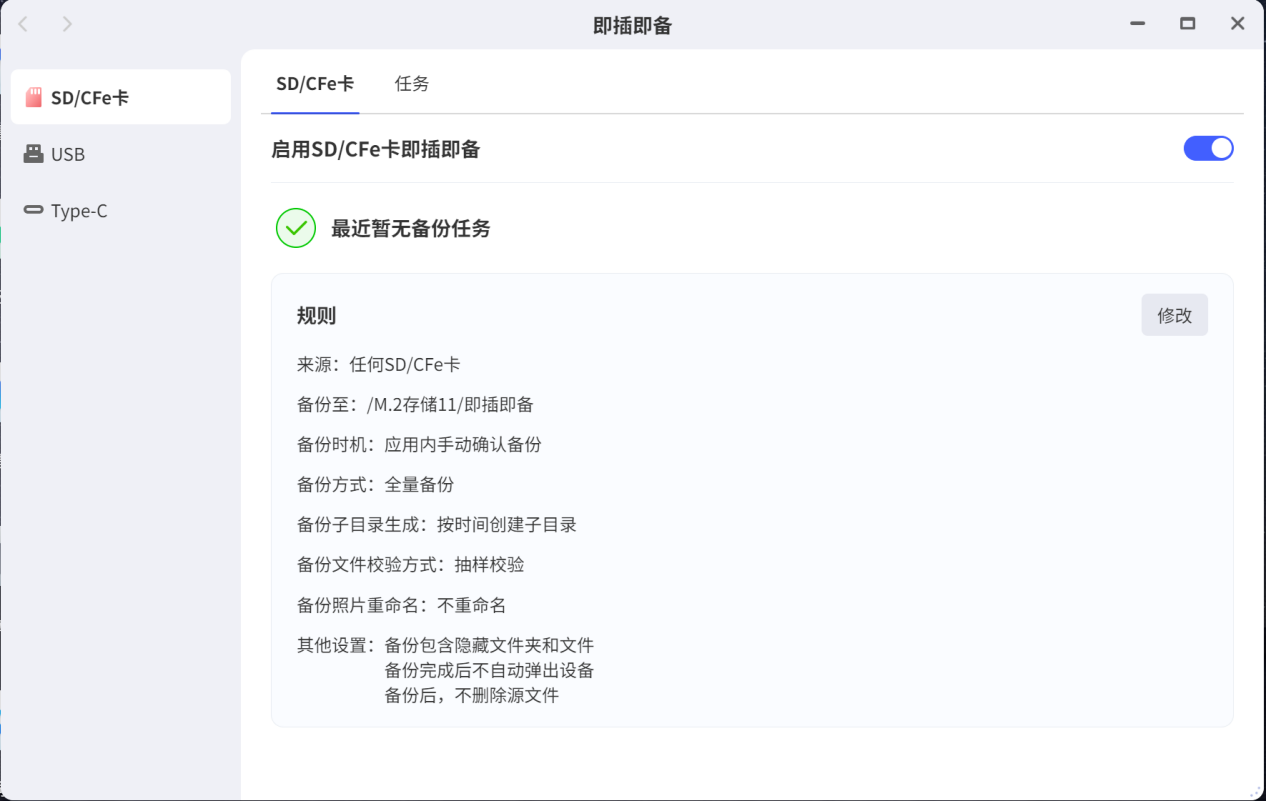This screenshot has width=1266, height=801.
Task: Disable the 启用SD/CFe卡即插即备 switch
Action: point(1208,148)
